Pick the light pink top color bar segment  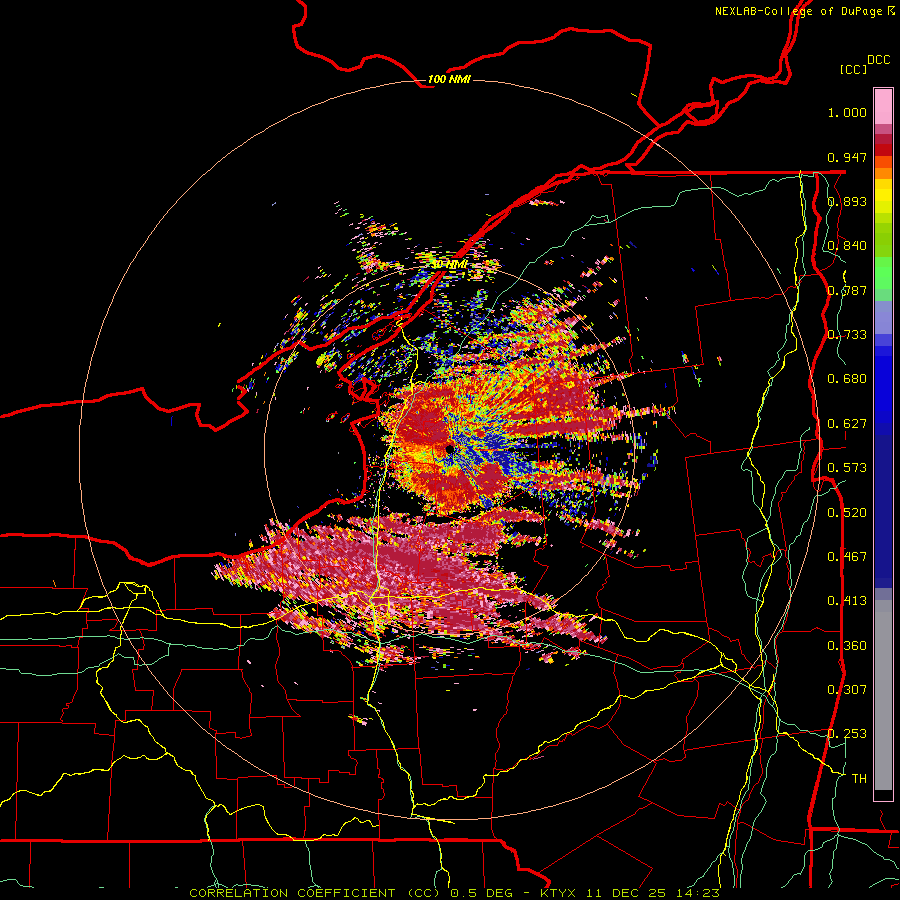[x=883, y=107]
